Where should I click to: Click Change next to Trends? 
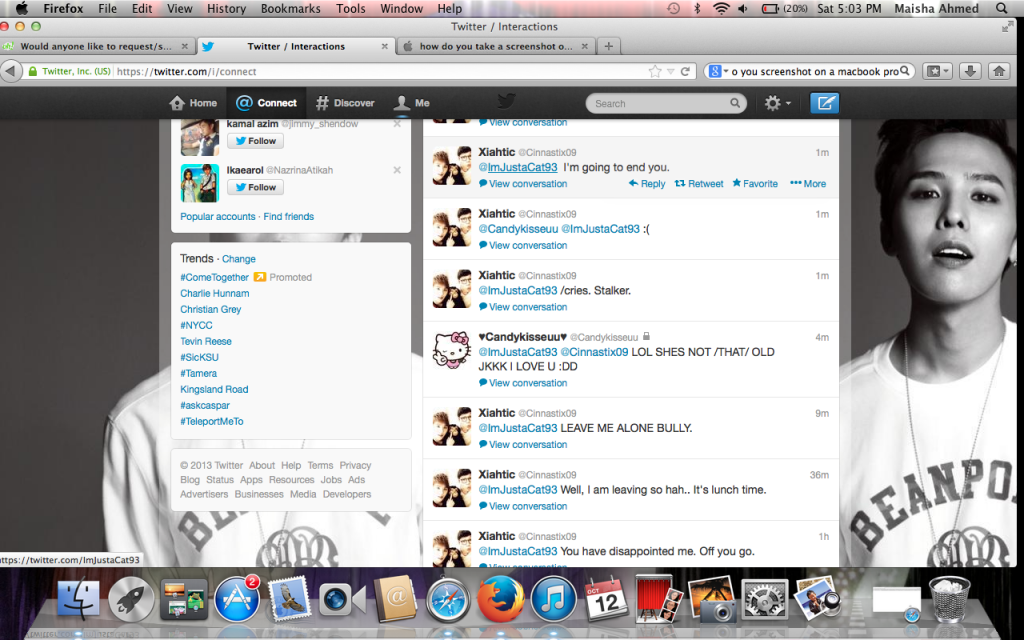(239, 258)
